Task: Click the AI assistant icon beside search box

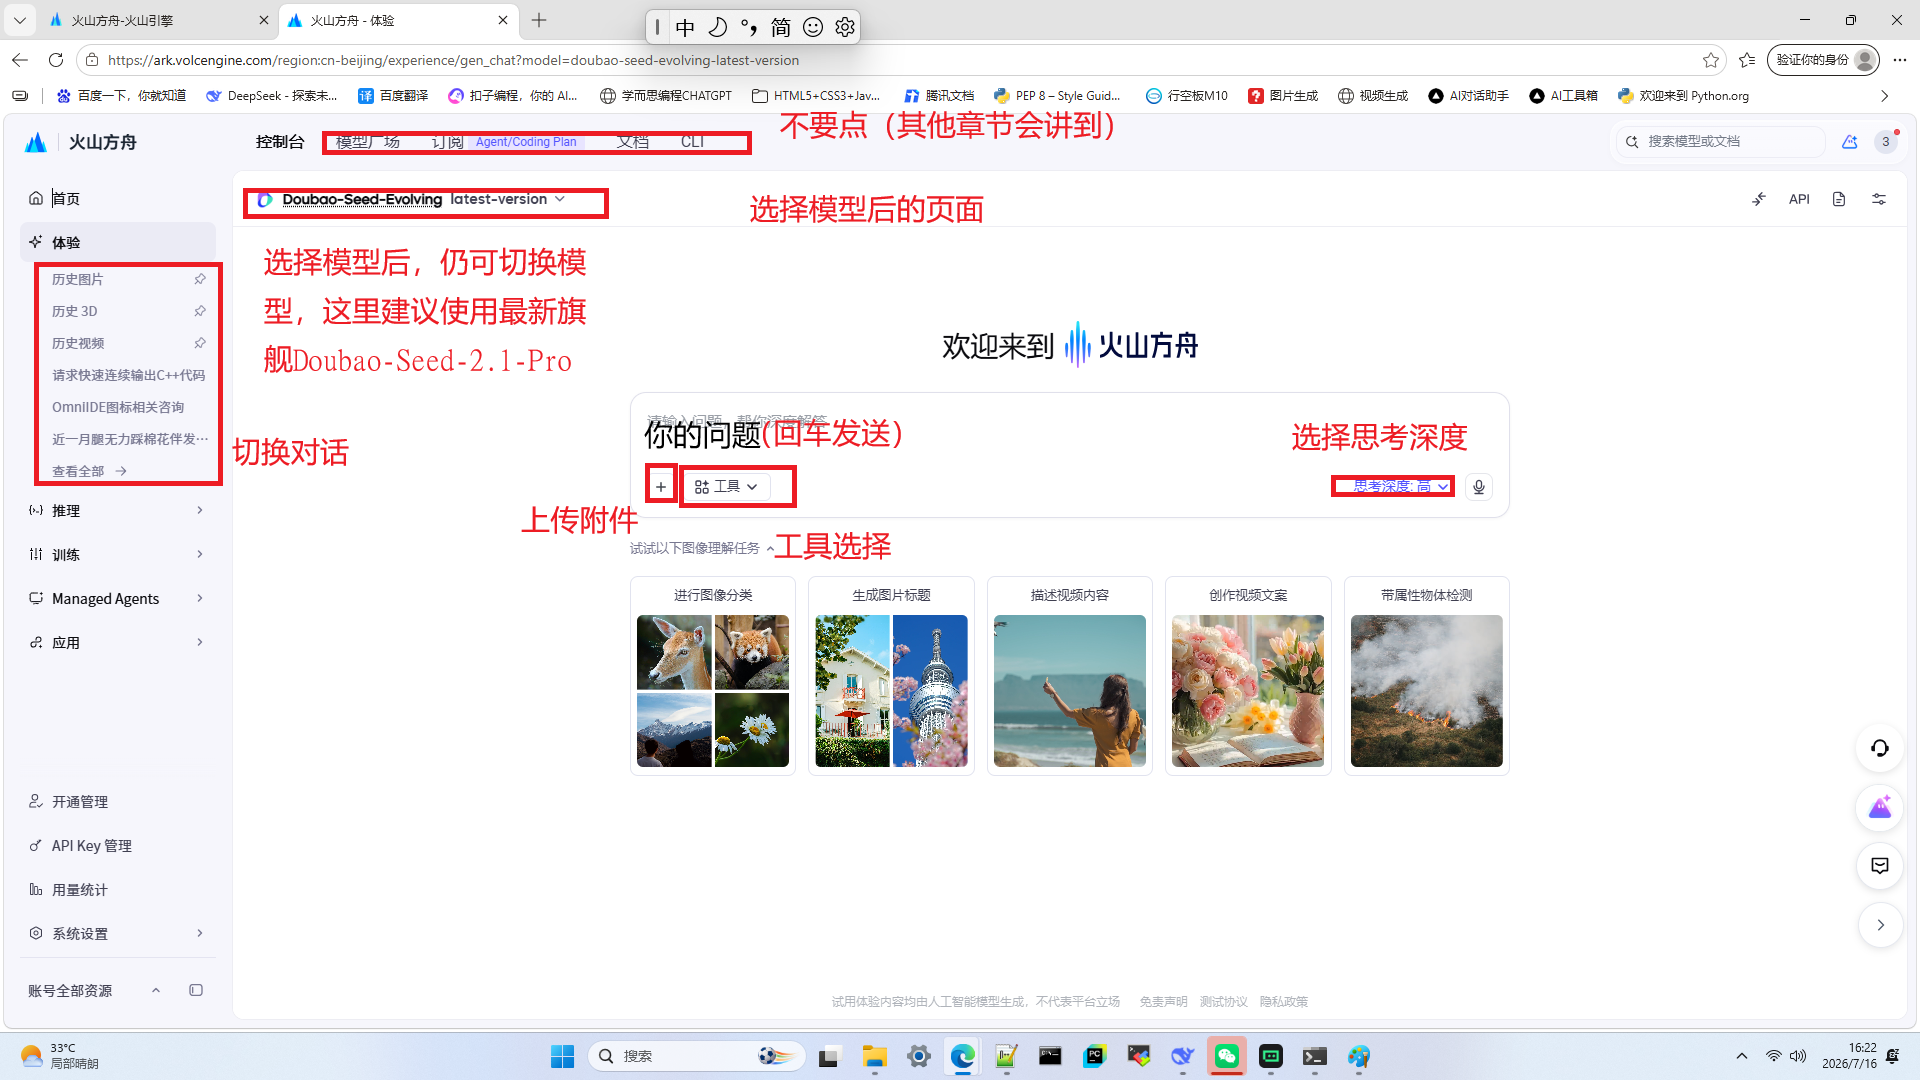Action: pos(1850,142)
